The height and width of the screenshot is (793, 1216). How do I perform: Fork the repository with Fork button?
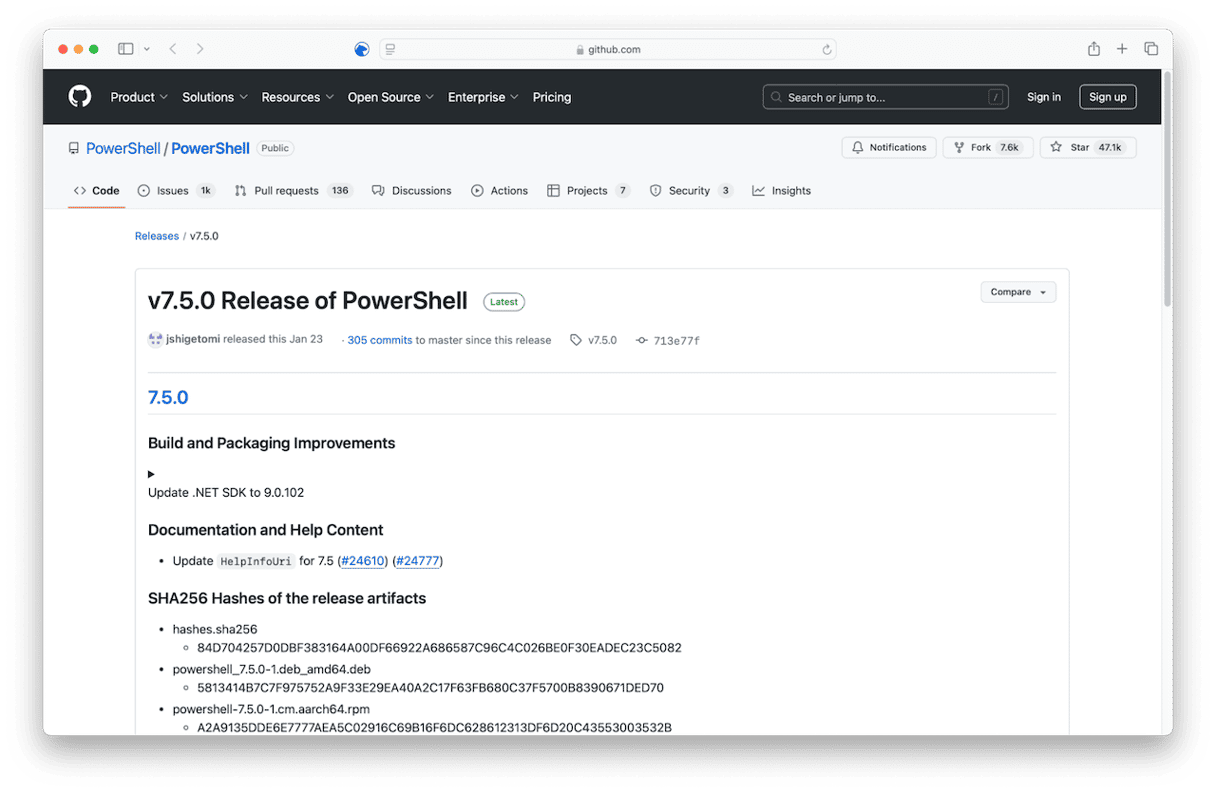point(988,147)
